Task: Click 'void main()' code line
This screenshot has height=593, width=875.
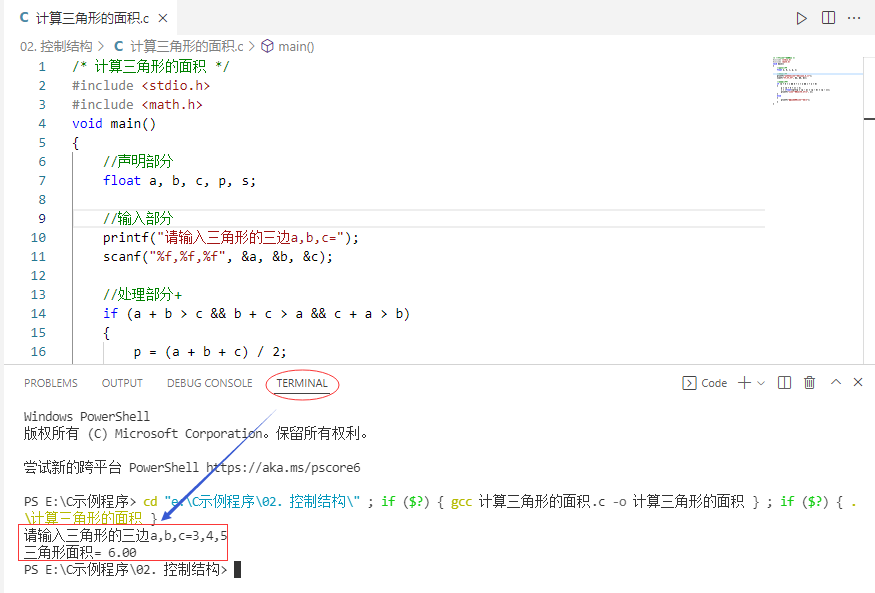Action: (x=114, y=124)
